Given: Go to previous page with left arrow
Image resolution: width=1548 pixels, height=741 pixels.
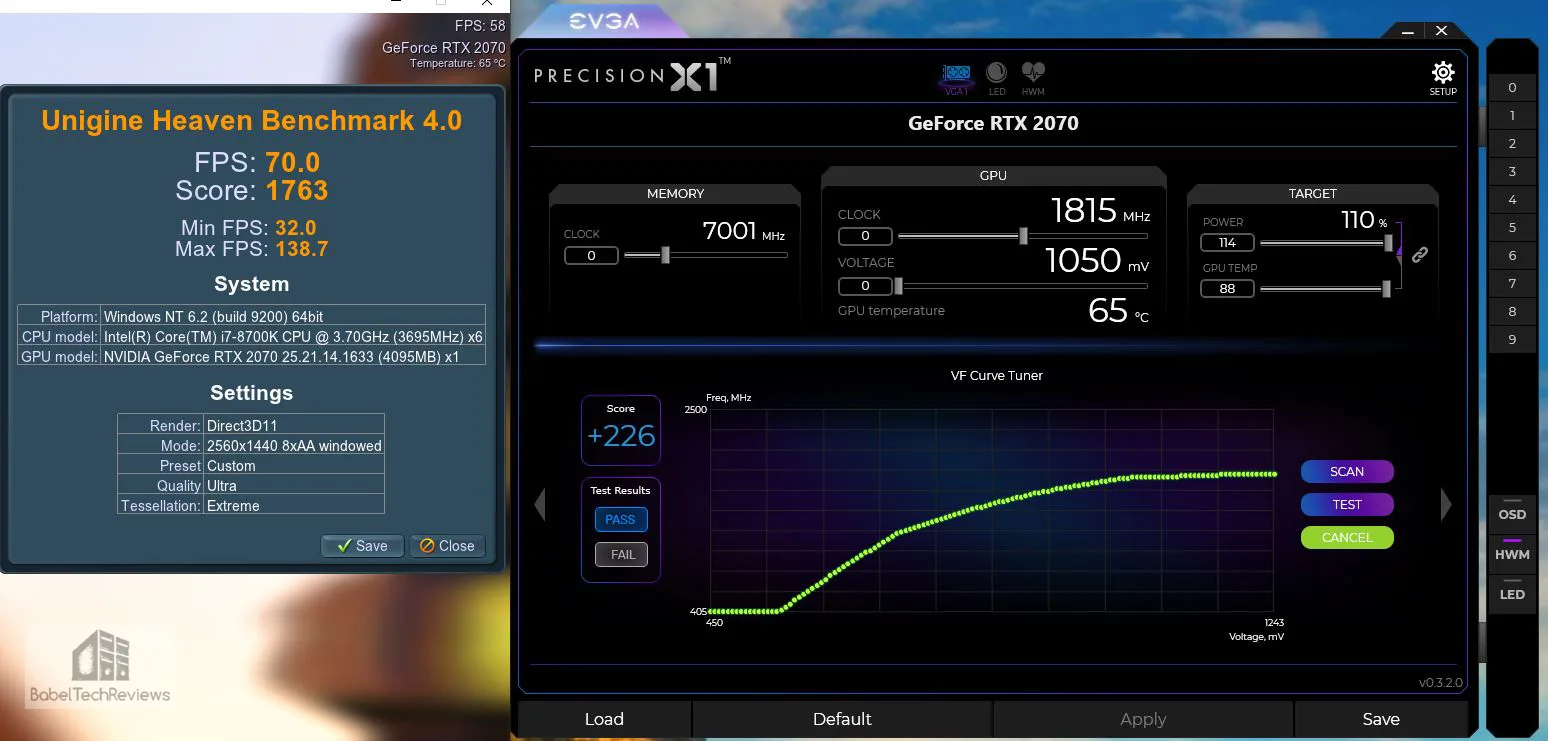Looking at the screenshot, I should (540, 504).
